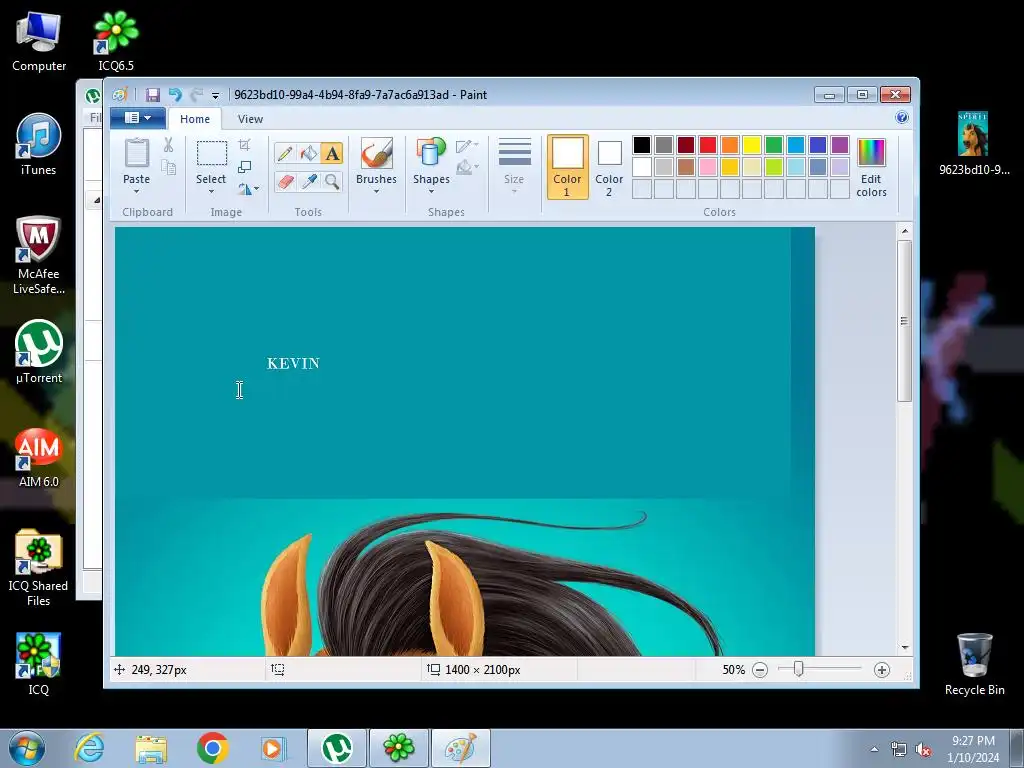Pick the green color swatch
Viewport: 1024px width, 768px height.
774,145
